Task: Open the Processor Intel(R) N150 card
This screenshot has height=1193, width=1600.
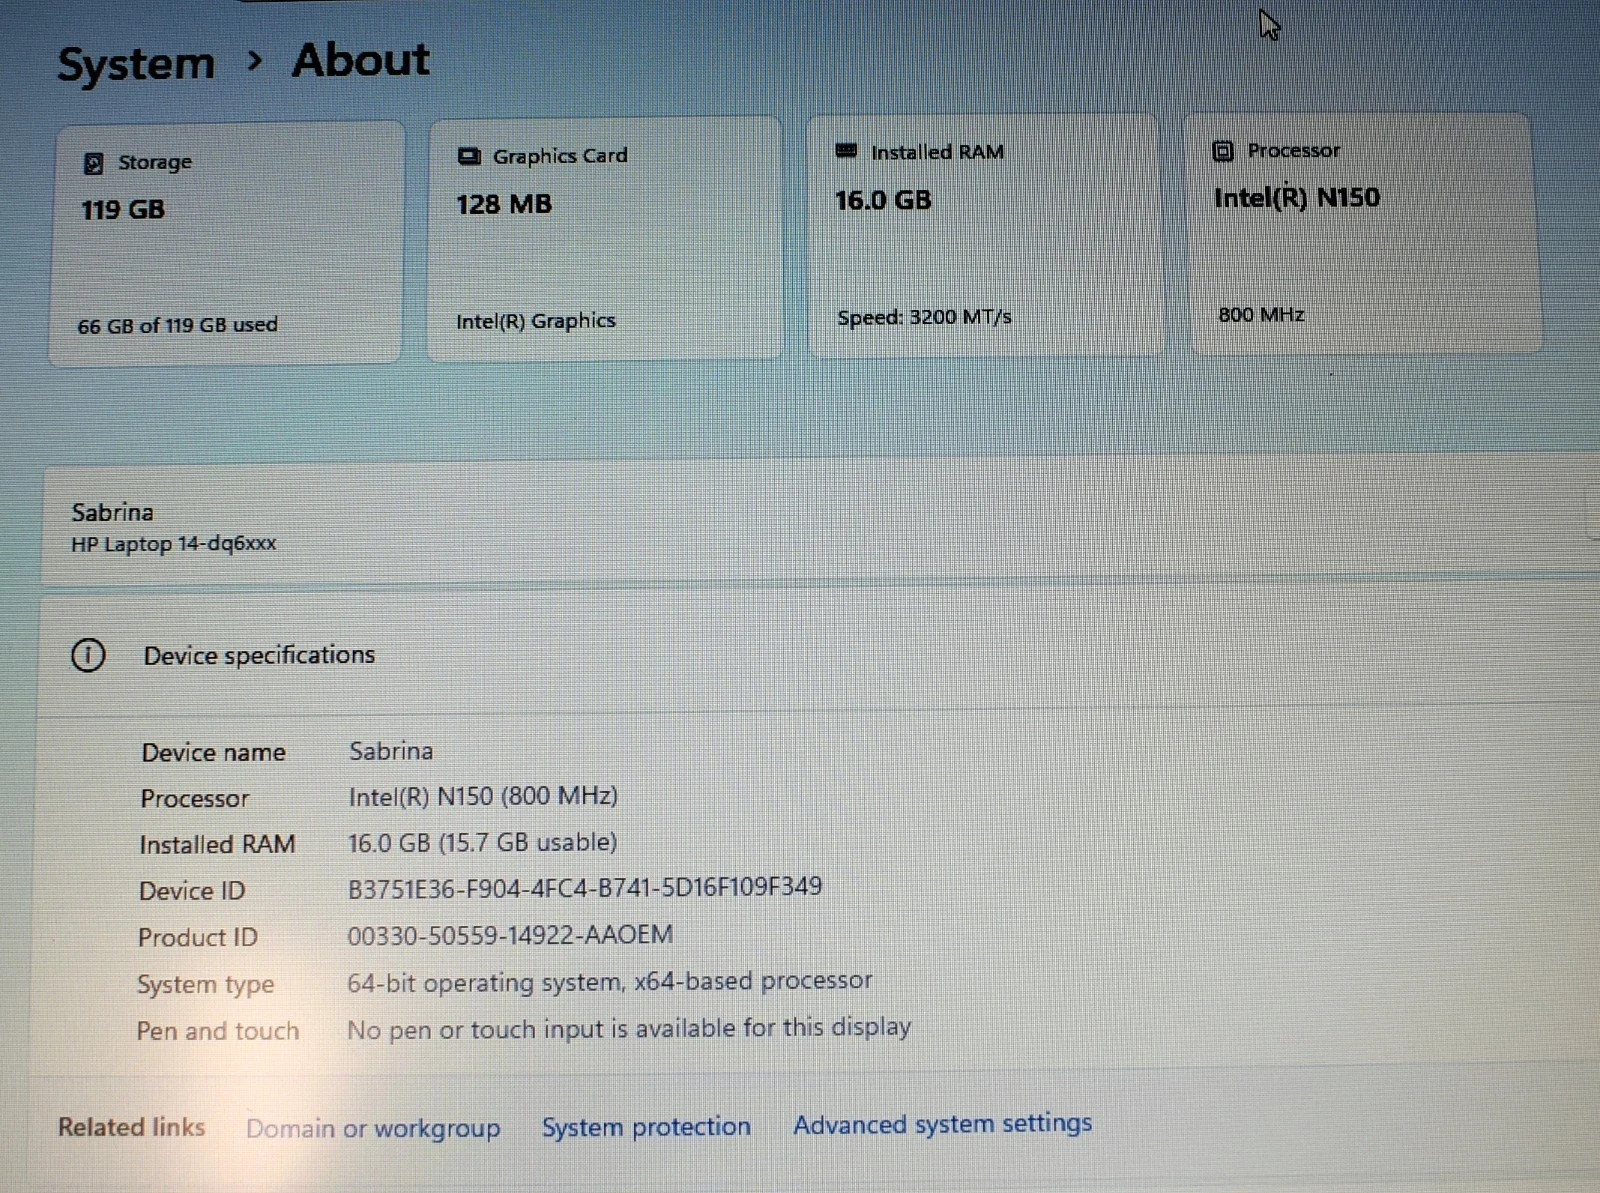Action: point(1363,232)
